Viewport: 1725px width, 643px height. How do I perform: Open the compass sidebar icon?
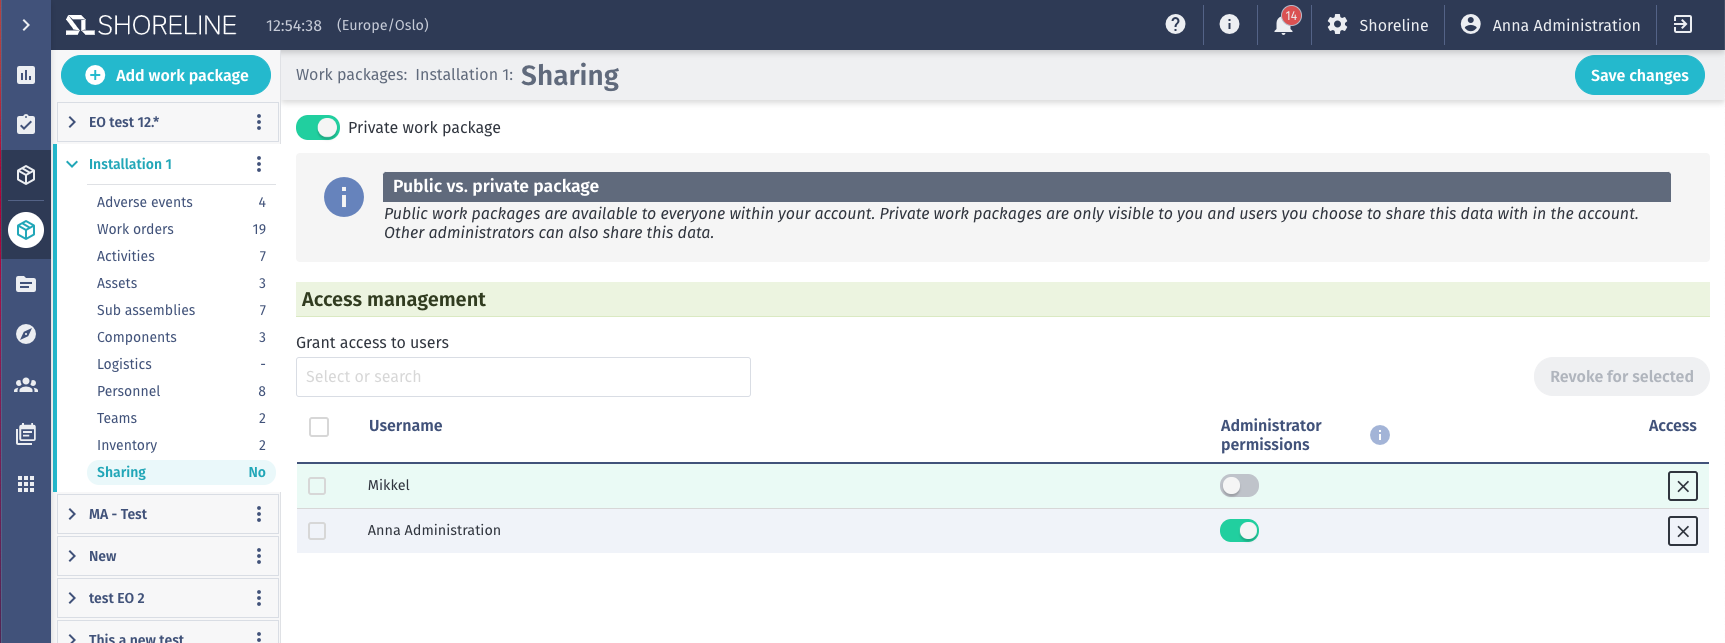click(x=26, y=334)
